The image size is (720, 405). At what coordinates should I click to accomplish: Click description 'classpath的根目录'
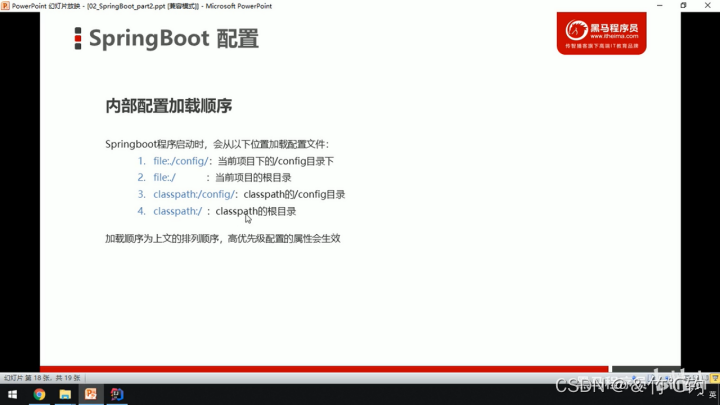point(256,211)
